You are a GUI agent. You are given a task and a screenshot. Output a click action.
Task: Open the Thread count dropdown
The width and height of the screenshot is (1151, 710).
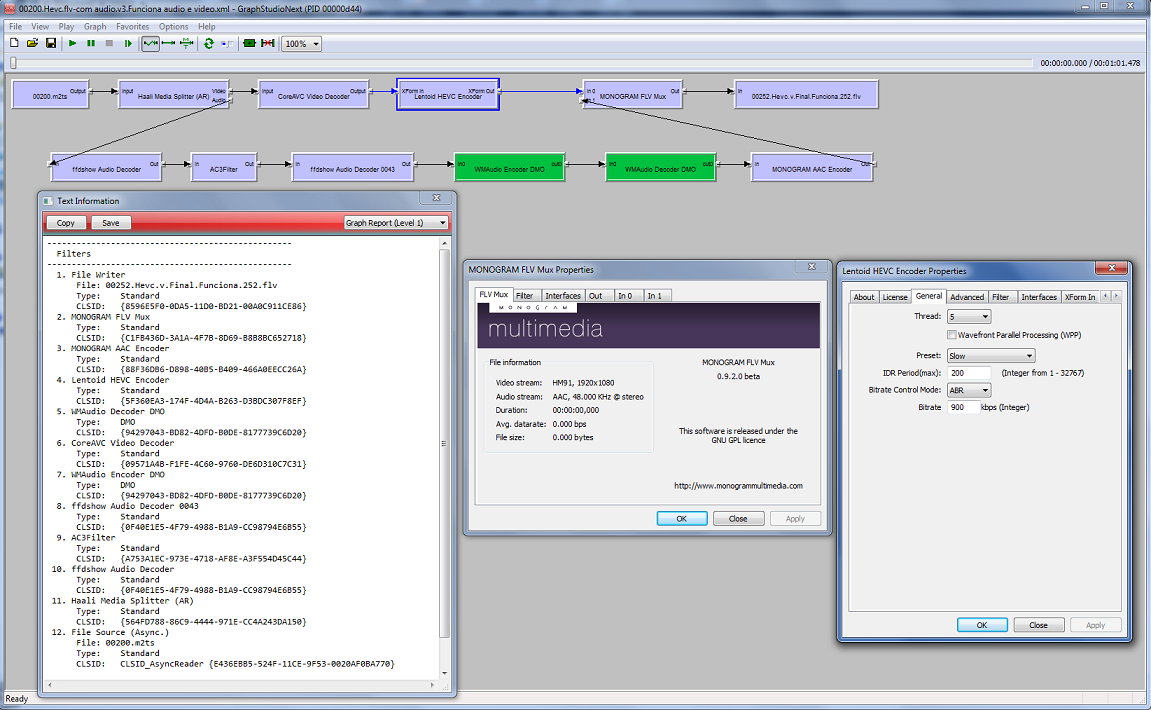(969, 316)
